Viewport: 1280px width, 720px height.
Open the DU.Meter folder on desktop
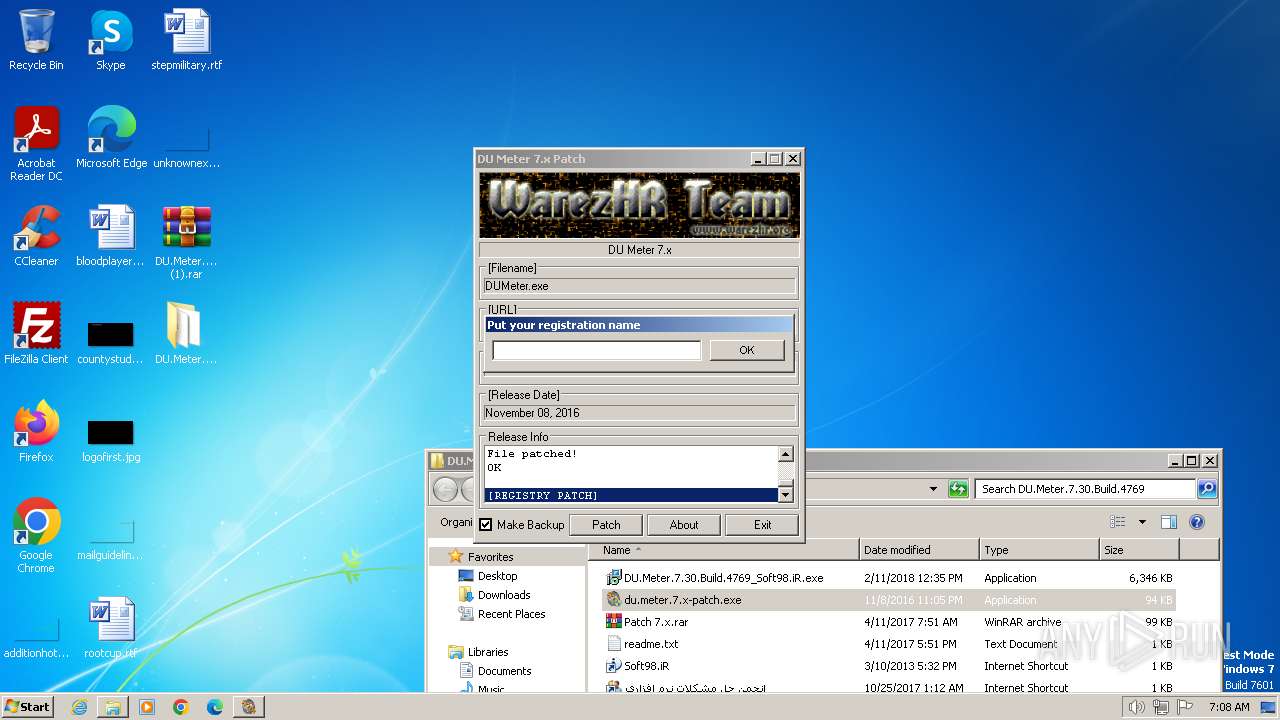coord(185,333)
